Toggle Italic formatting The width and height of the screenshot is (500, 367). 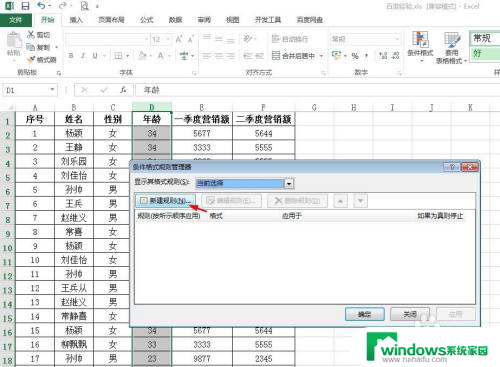(x=83, y=56)
